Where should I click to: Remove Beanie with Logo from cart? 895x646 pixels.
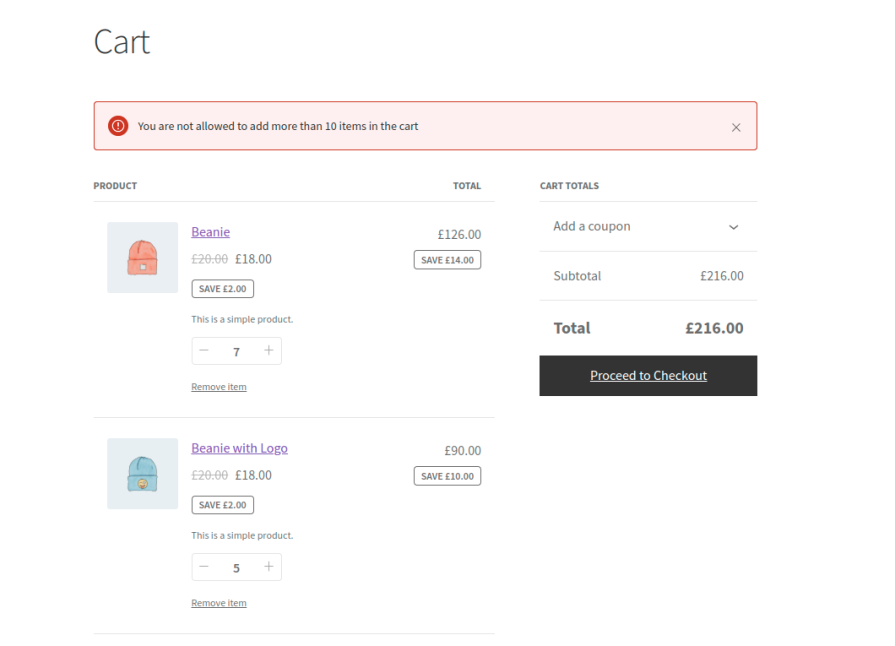[218, 603]
